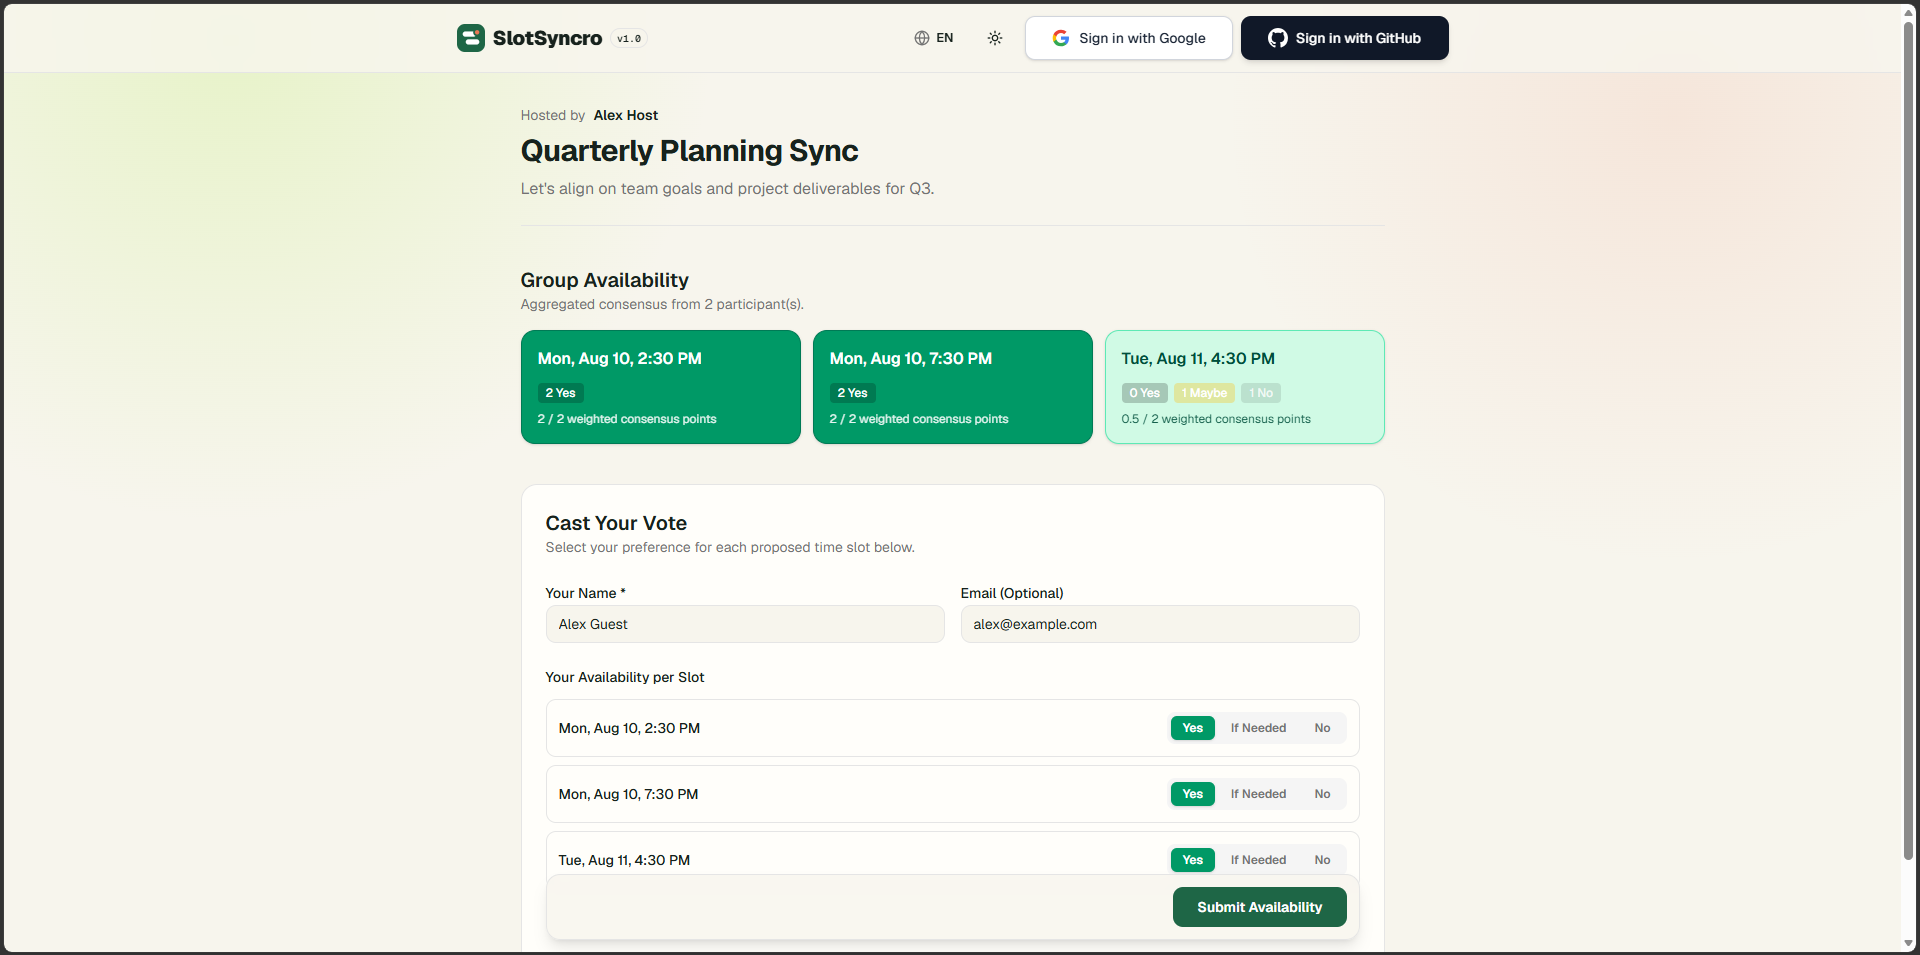Click the scrollbar down arrow
This screenshot has height=955, width=1920.
(x=1908, y=944)
